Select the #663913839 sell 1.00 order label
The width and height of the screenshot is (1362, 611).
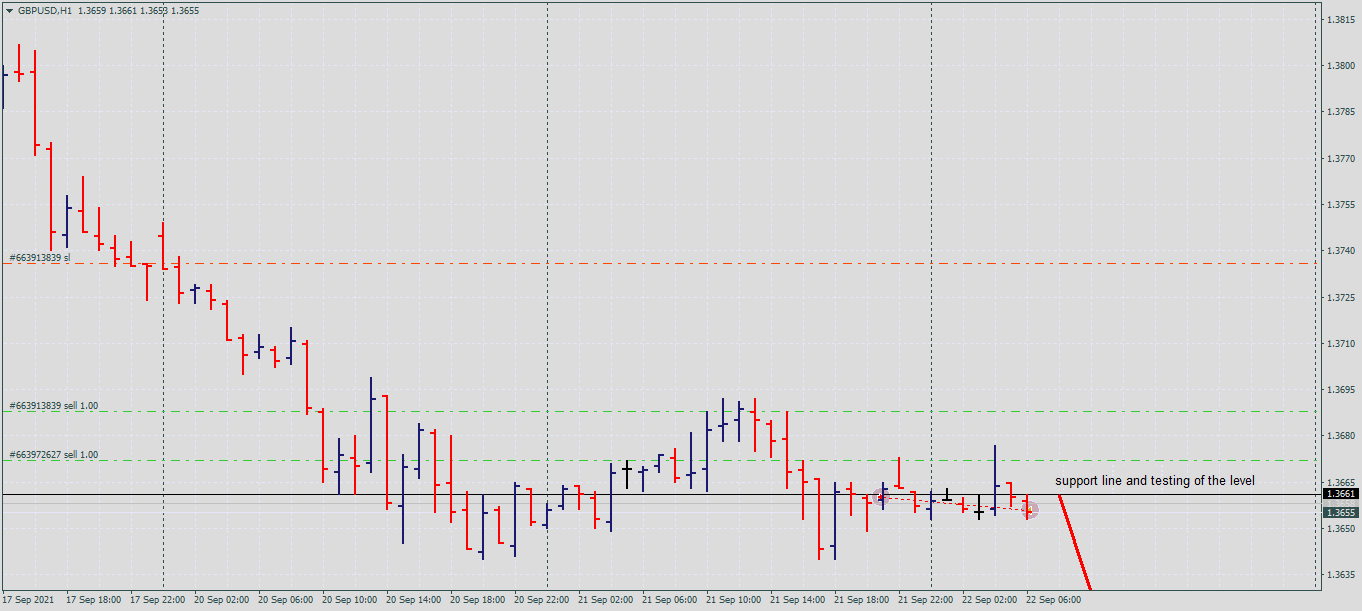[54, 406]
